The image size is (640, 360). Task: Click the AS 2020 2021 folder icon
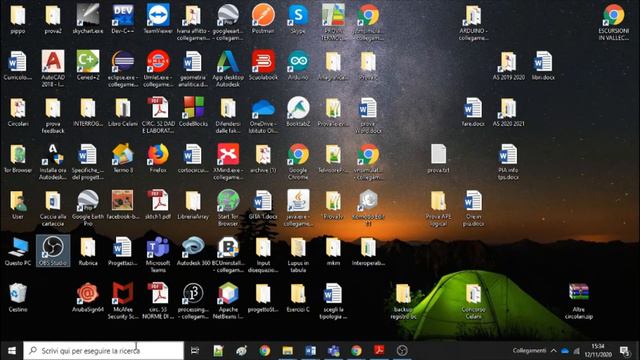pos(508,112)
